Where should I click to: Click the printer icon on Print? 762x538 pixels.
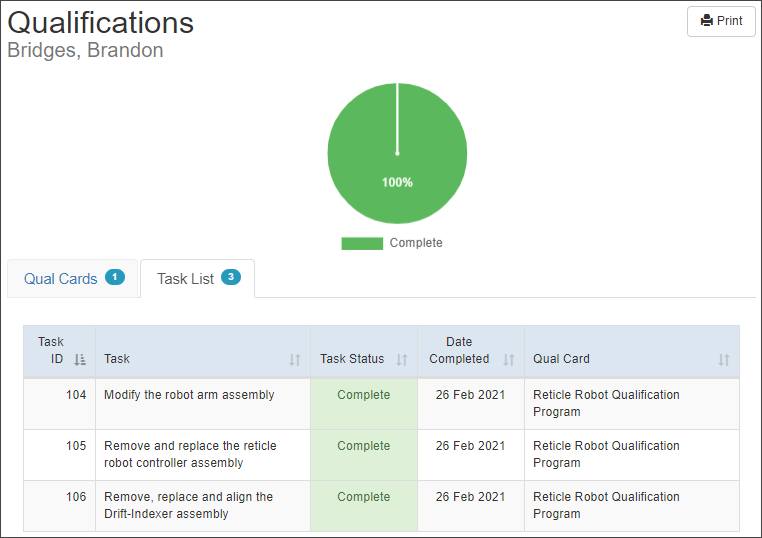707,21
